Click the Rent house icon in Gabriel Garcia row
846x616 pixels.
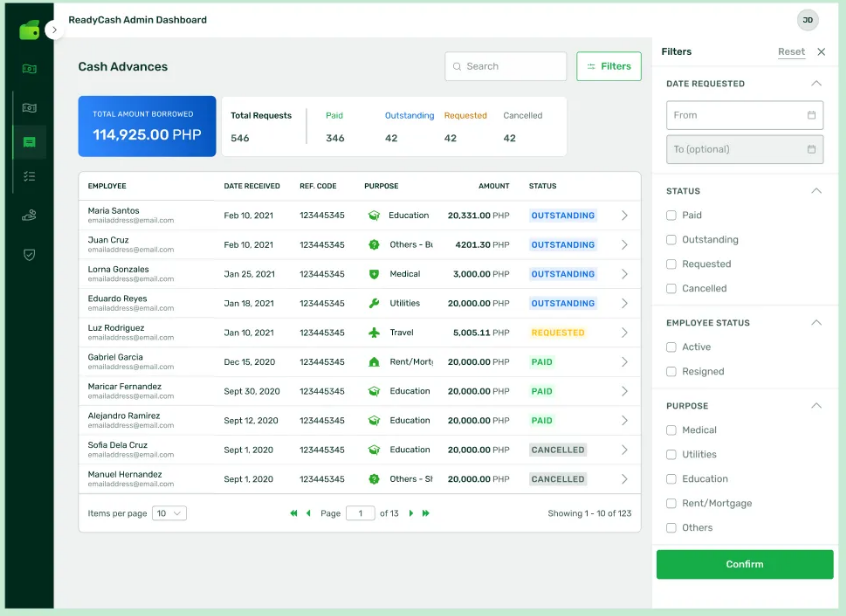point(374,362)
